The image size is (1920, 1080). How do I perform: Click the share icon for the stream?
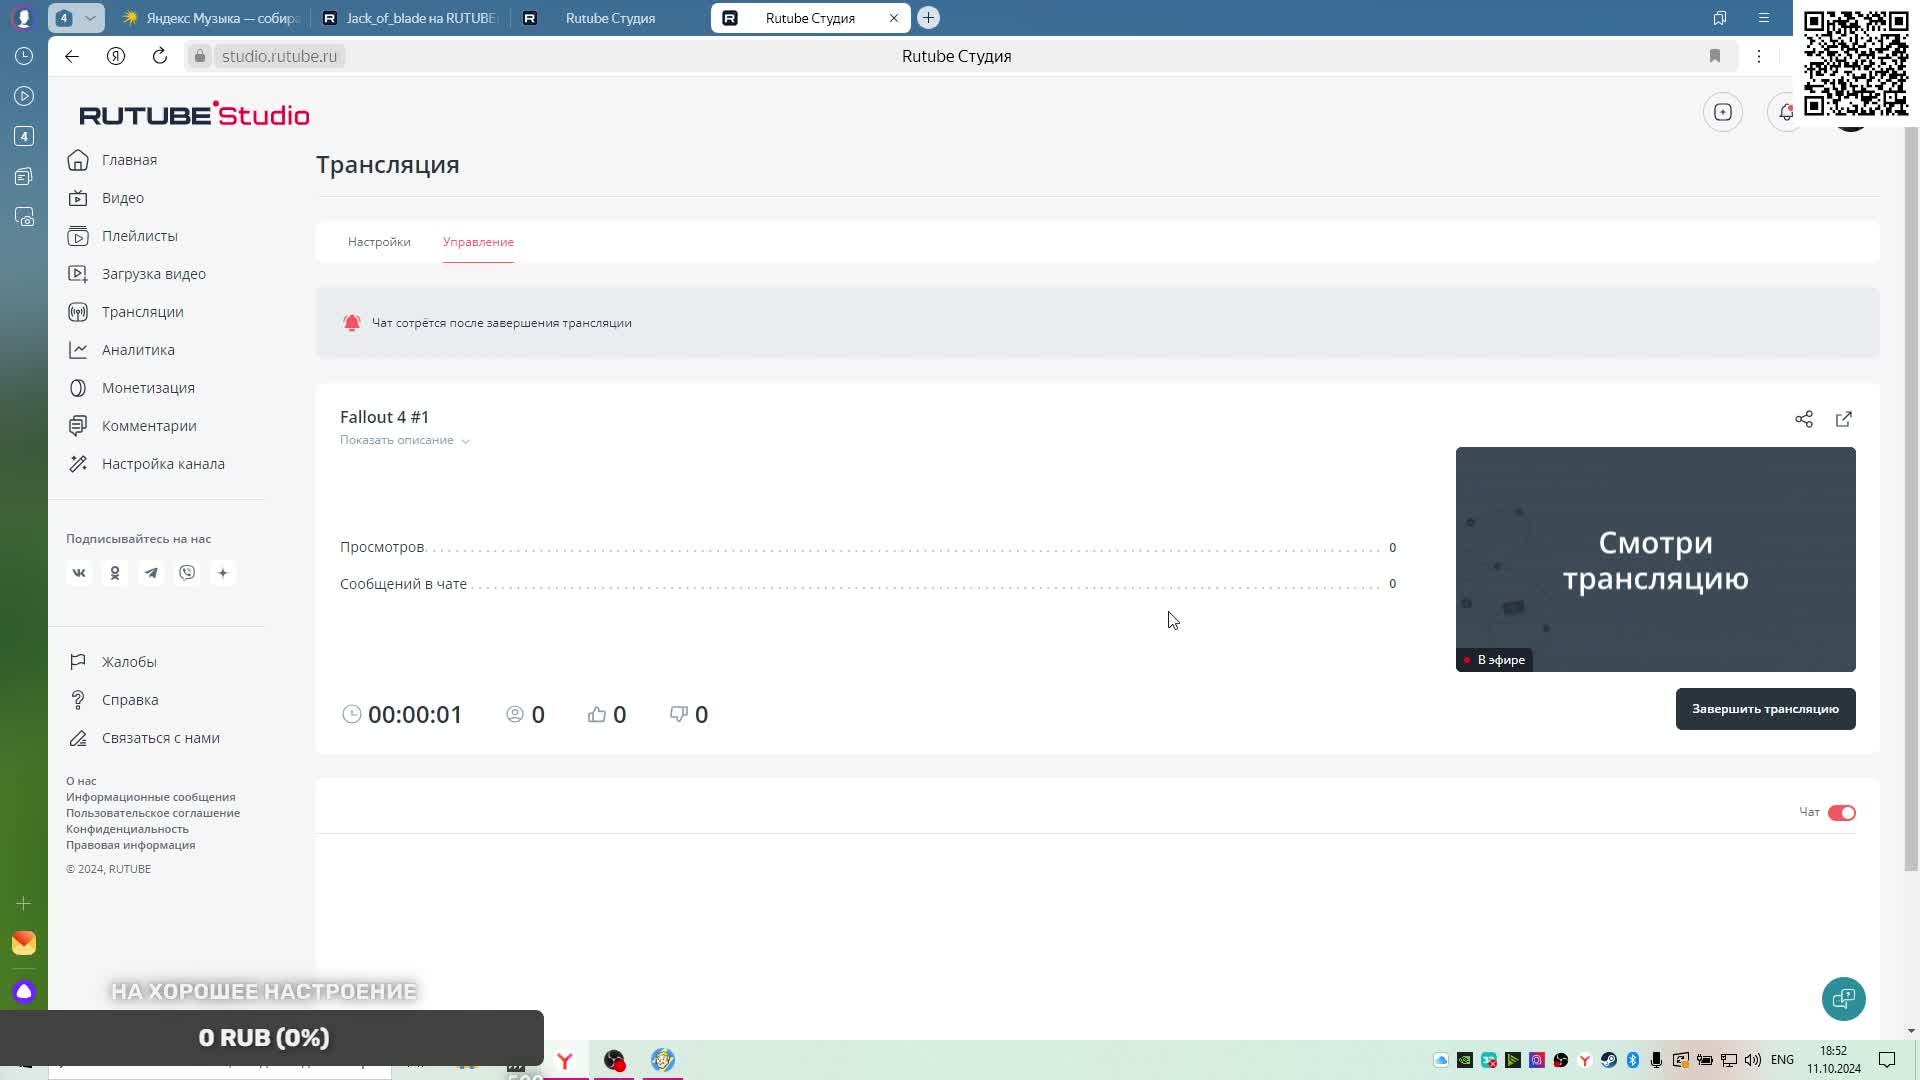click(x=1803, y=419)
